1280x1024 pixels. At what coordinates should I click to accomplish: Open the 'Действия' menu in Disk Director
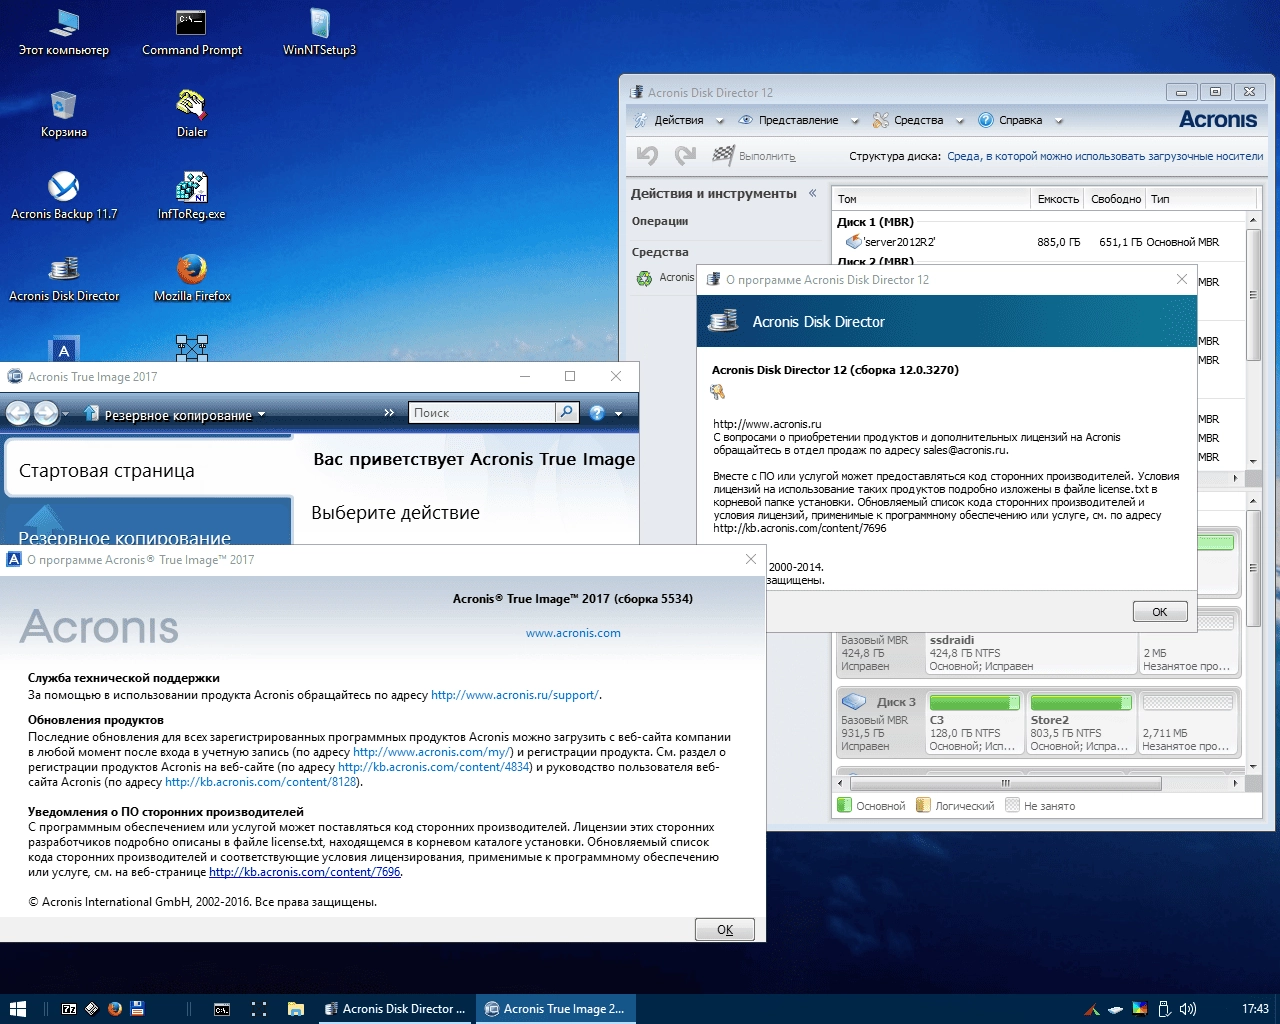coord(678,120)
